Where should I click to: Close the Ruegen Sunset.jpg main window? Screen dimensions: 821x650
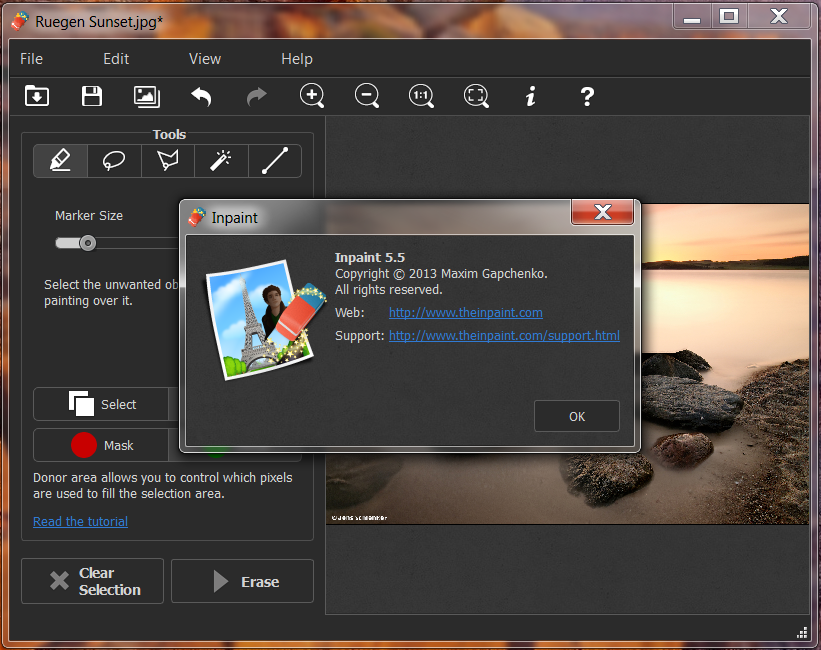point(779,17)
